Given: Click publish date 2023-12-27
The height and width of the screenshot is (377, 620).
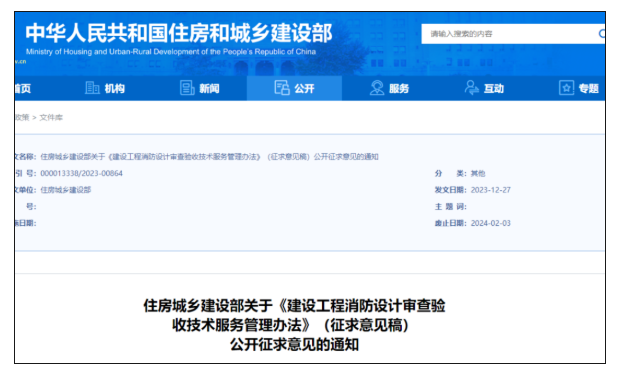Looking at the screenshot, I should click(491, 190).
